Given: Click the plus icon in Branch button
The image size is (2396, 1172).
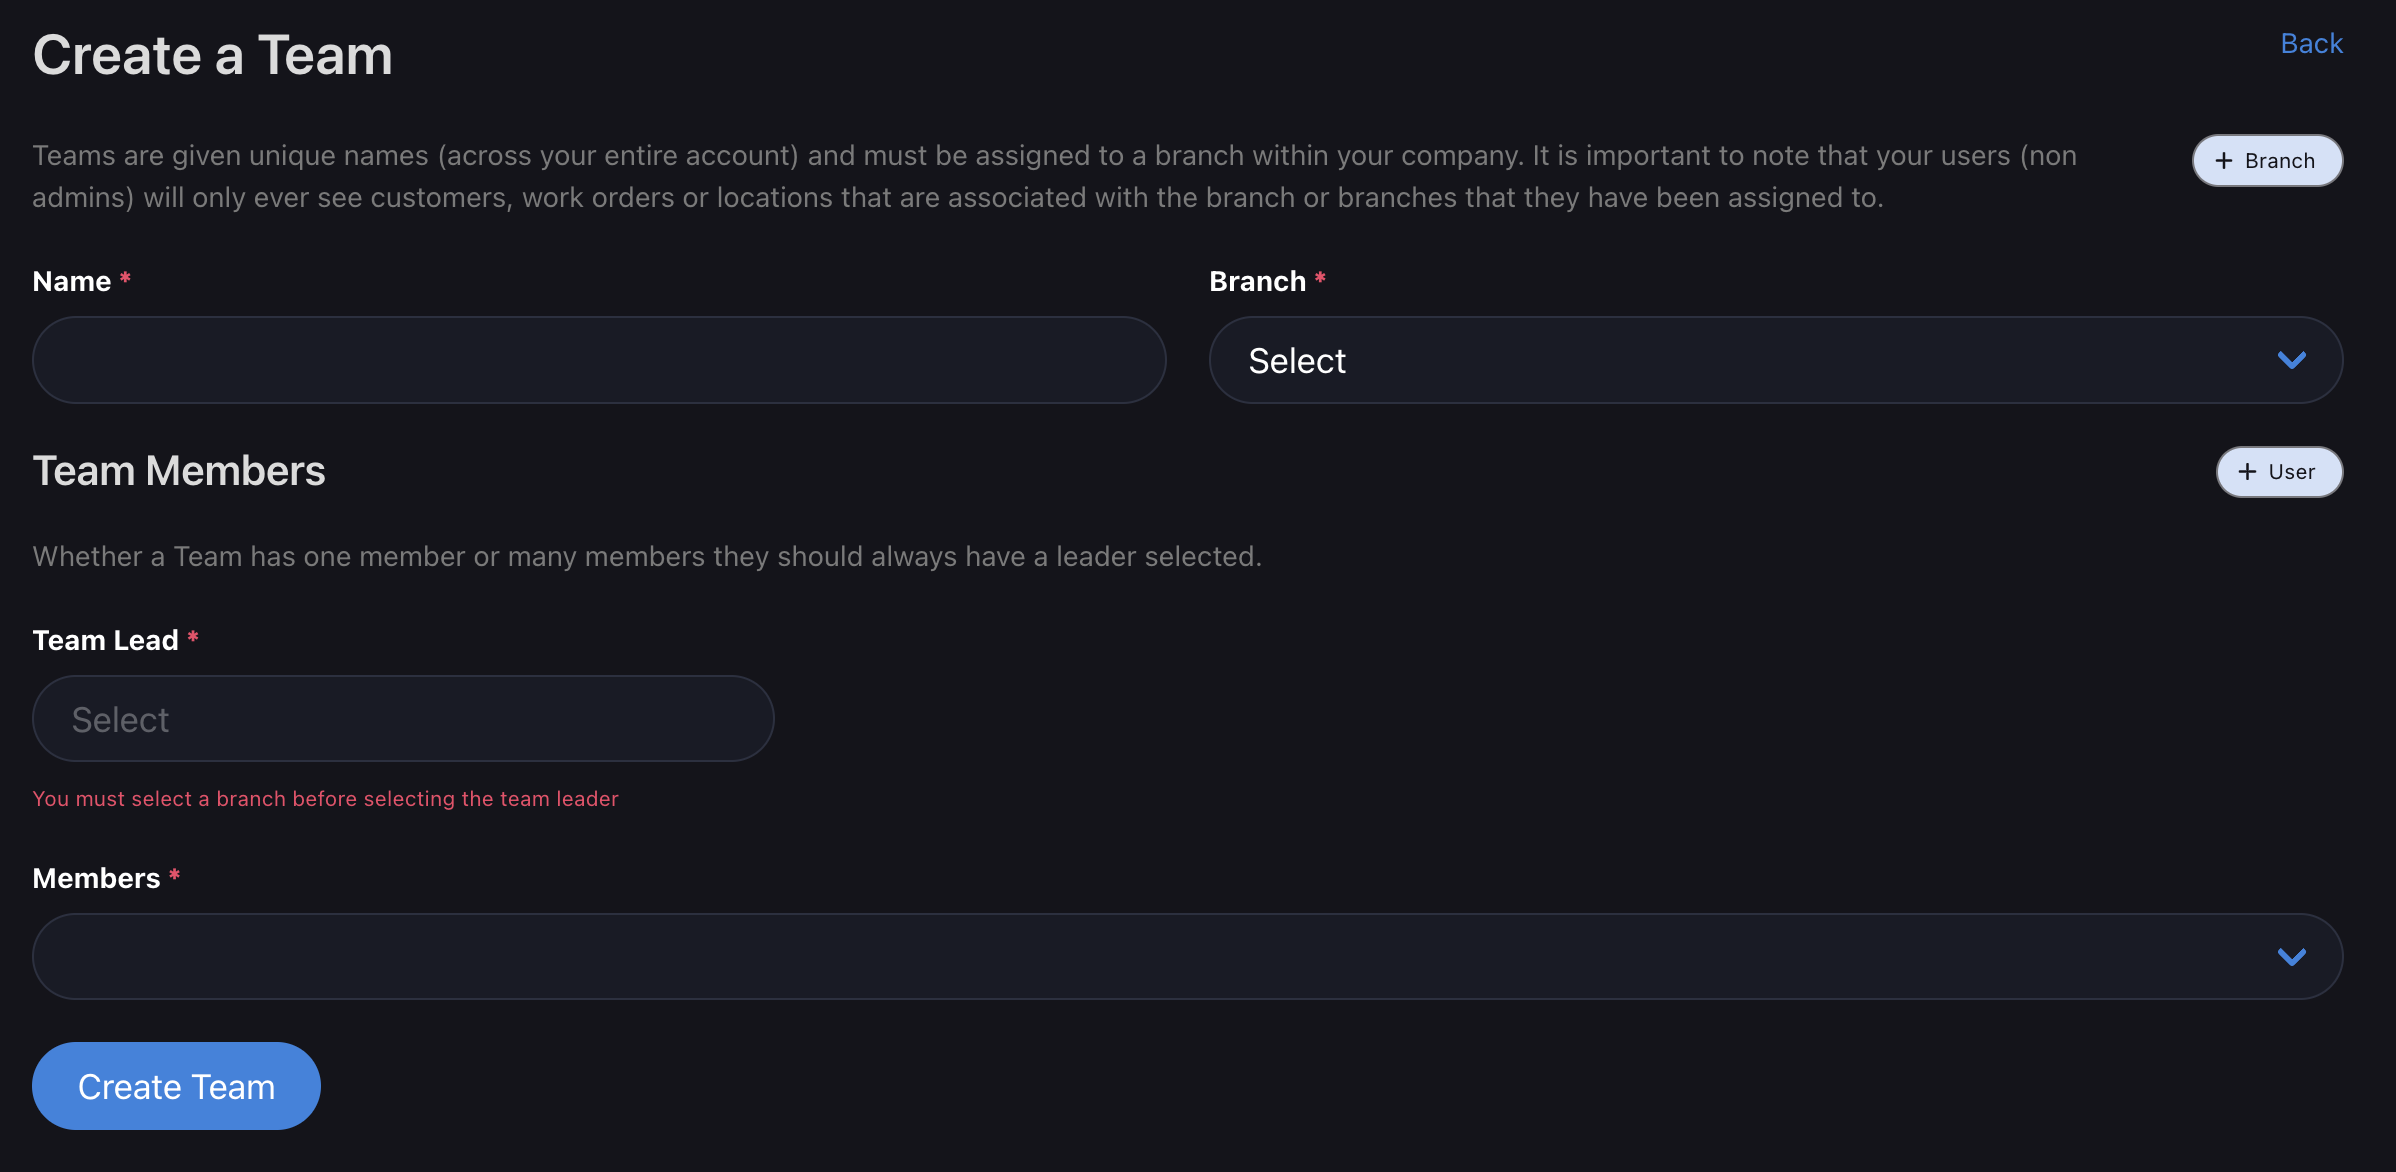Looking at the screenshot, I should tap(2223, 161).
